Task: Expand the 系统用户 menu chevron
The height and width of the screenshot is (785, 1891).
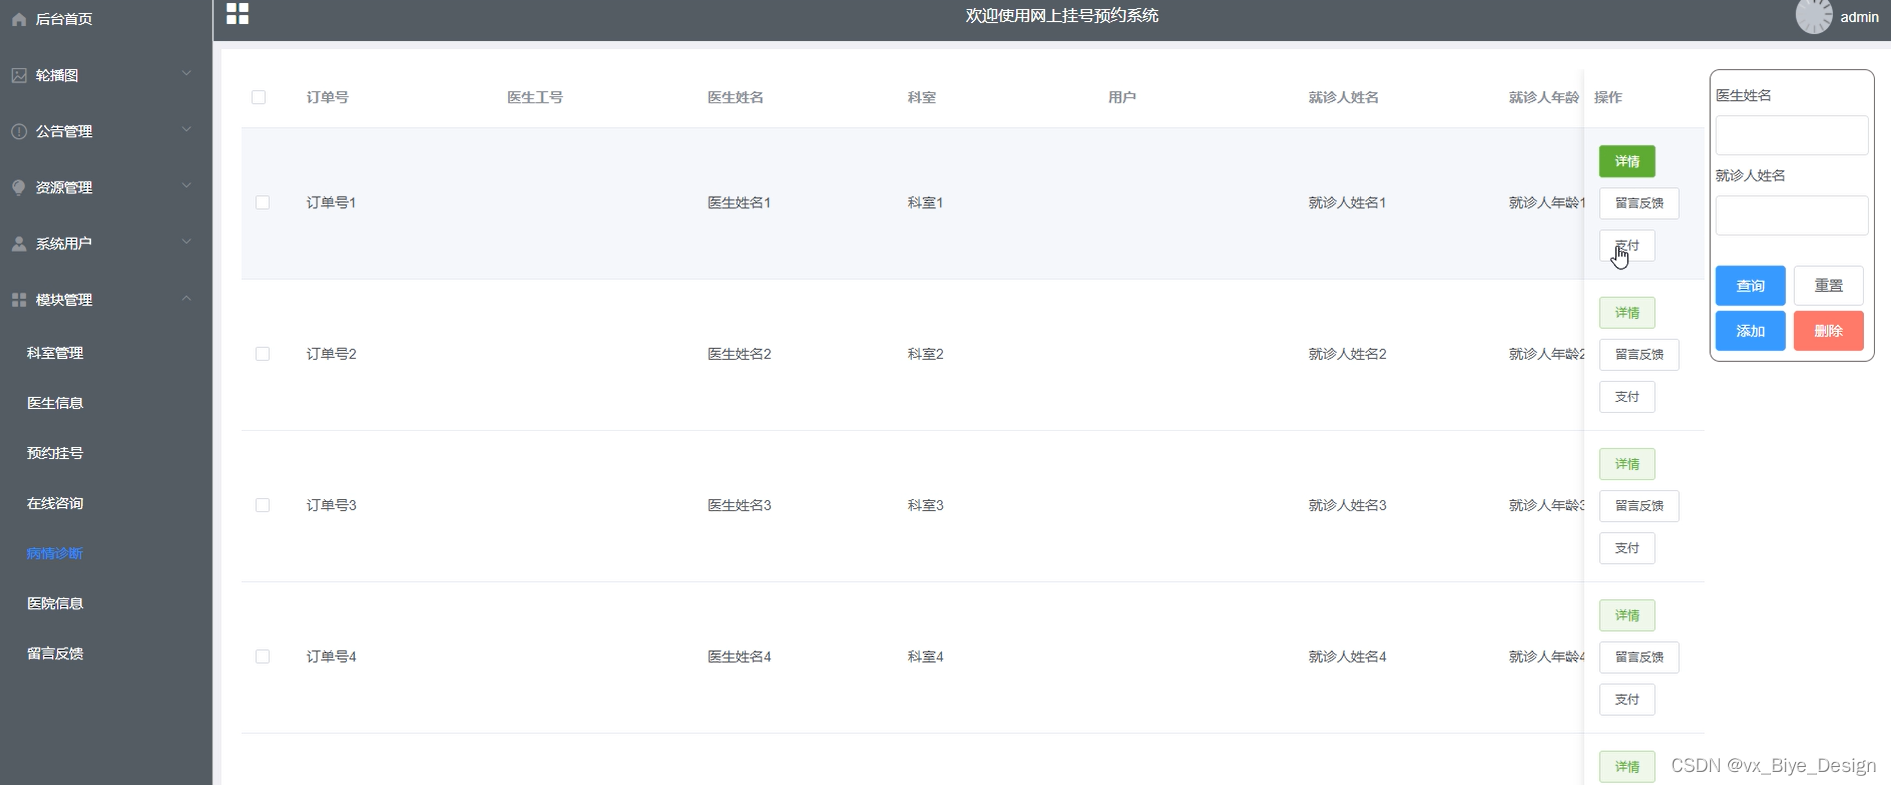Action: [186, 242]
